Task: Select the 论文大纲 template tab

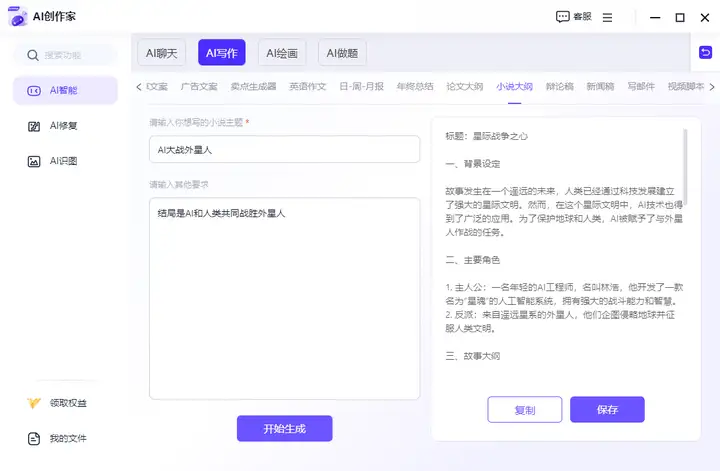Action: tap(464, 87)
